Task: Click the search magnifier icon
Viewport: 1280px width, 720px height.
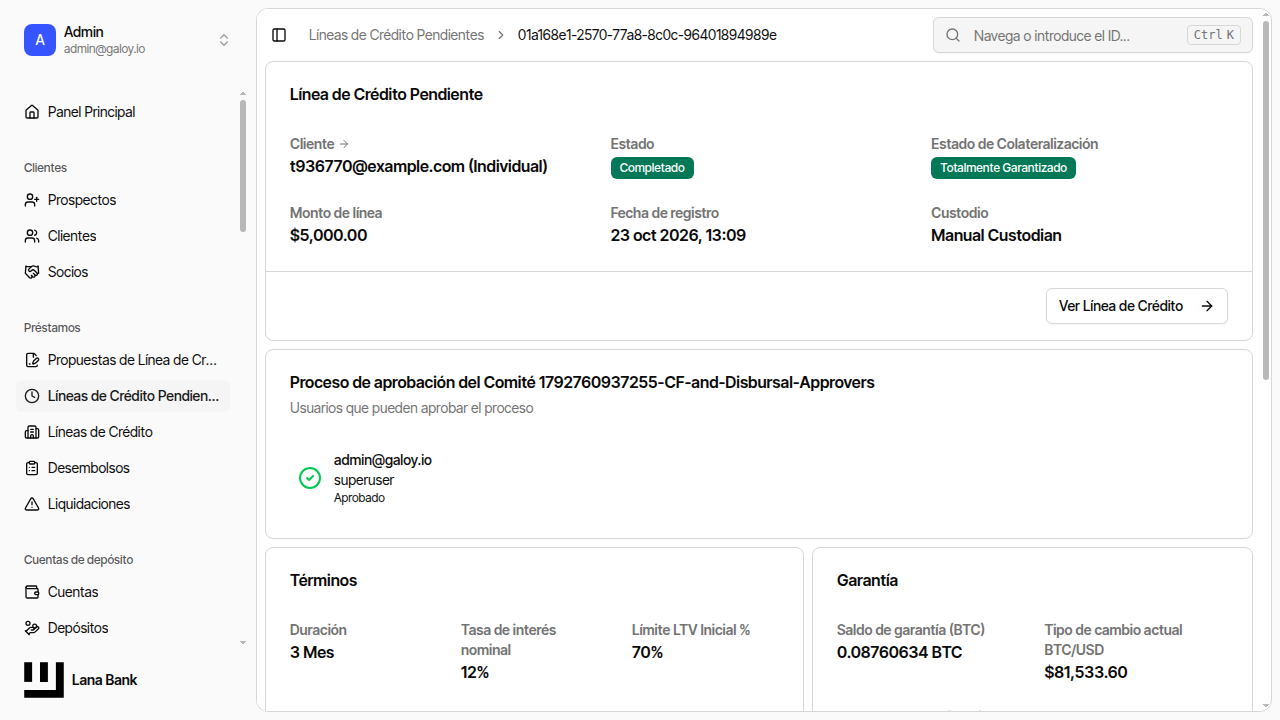Action: click(954, 35)
